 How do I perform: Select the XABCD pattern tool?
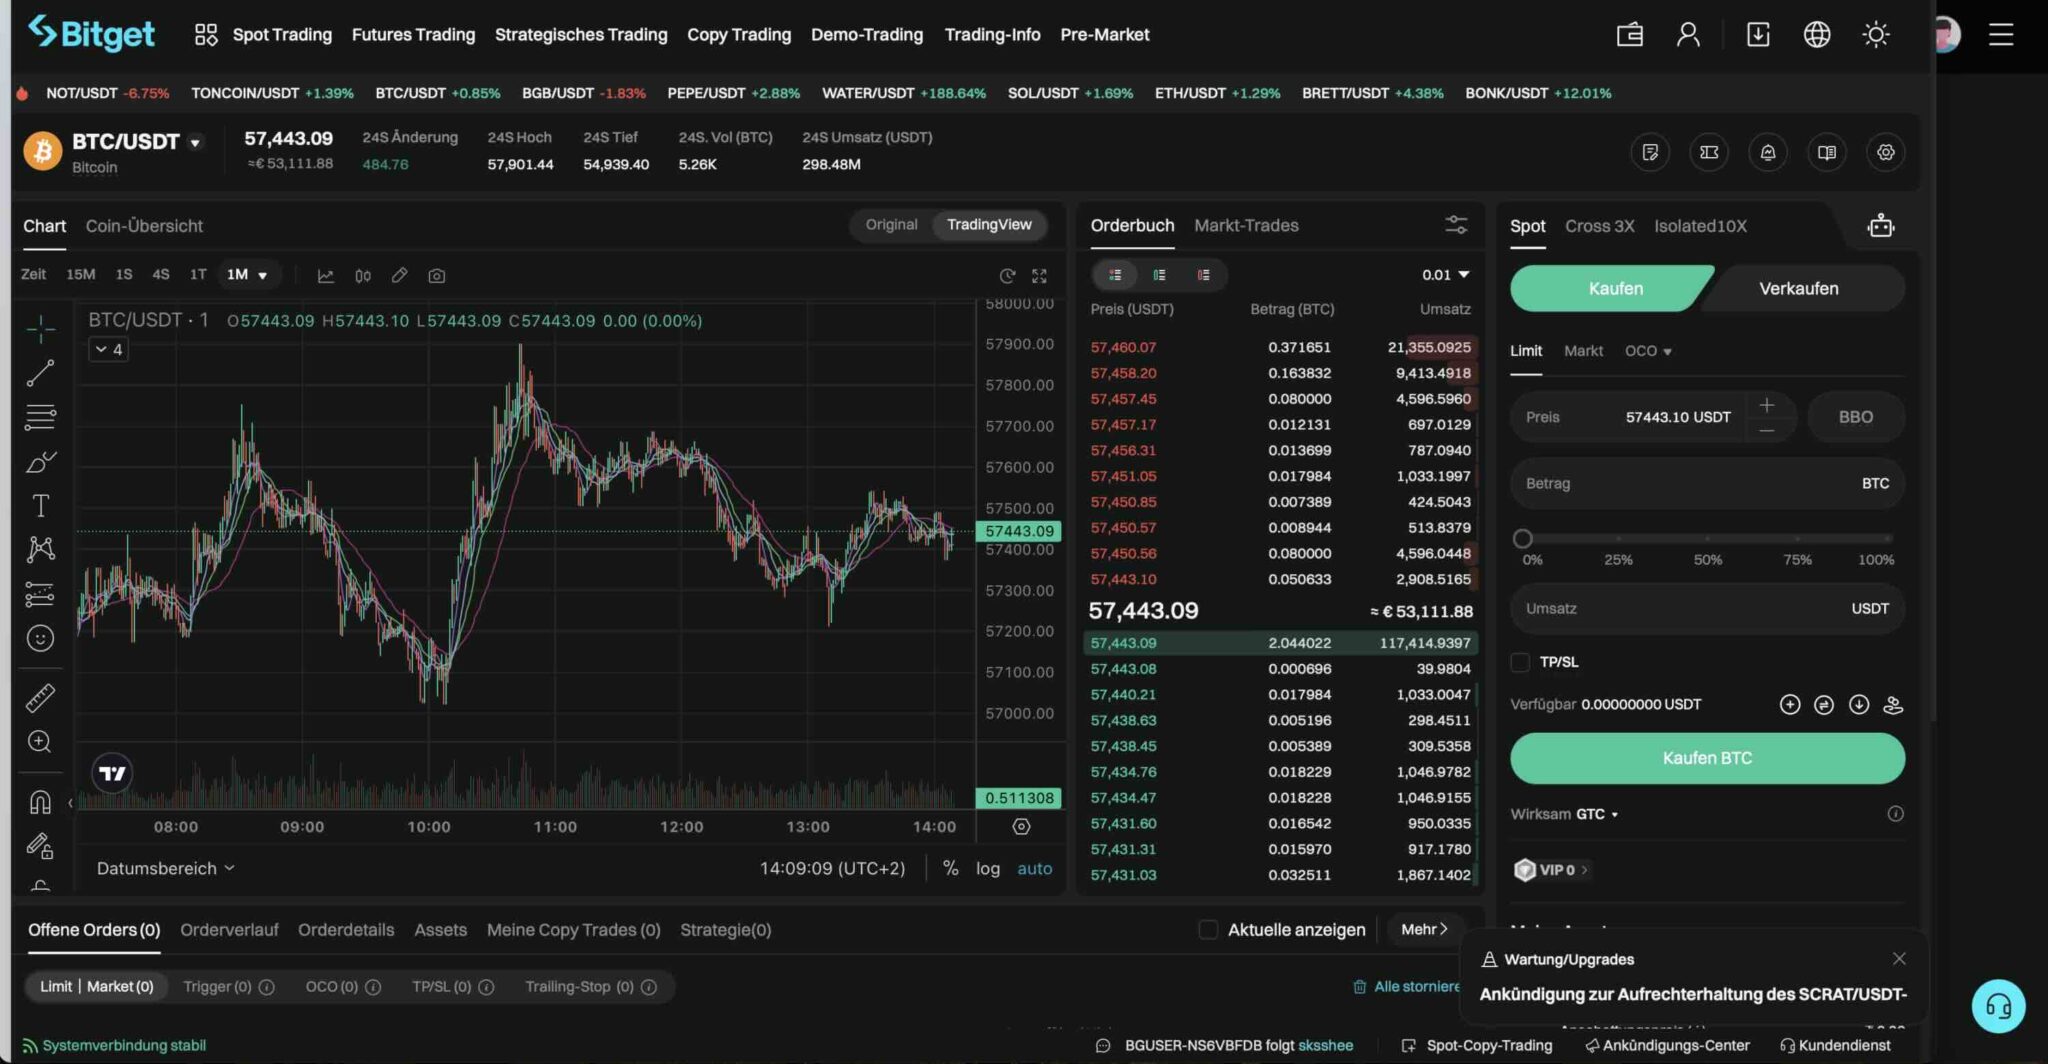click(40, 549)
